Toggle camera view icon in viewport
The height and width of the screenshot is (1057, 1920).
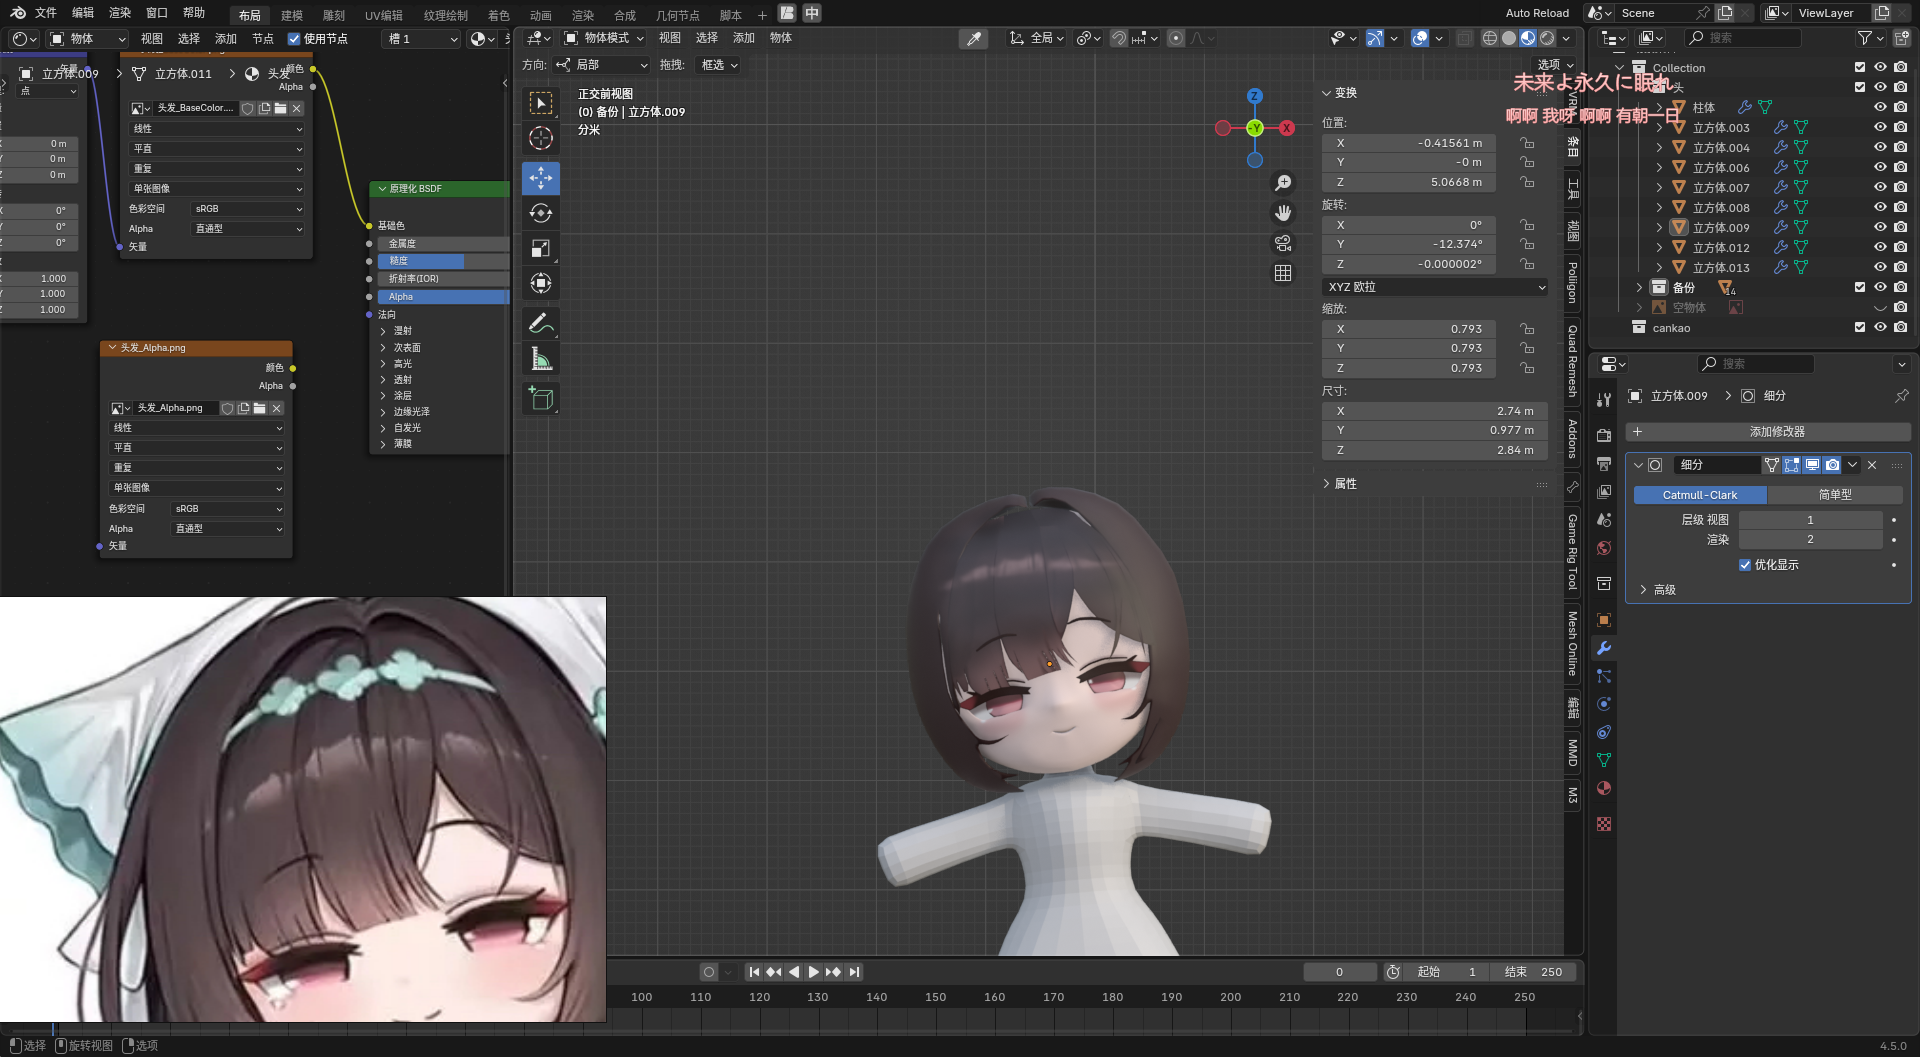point(1283,243)
